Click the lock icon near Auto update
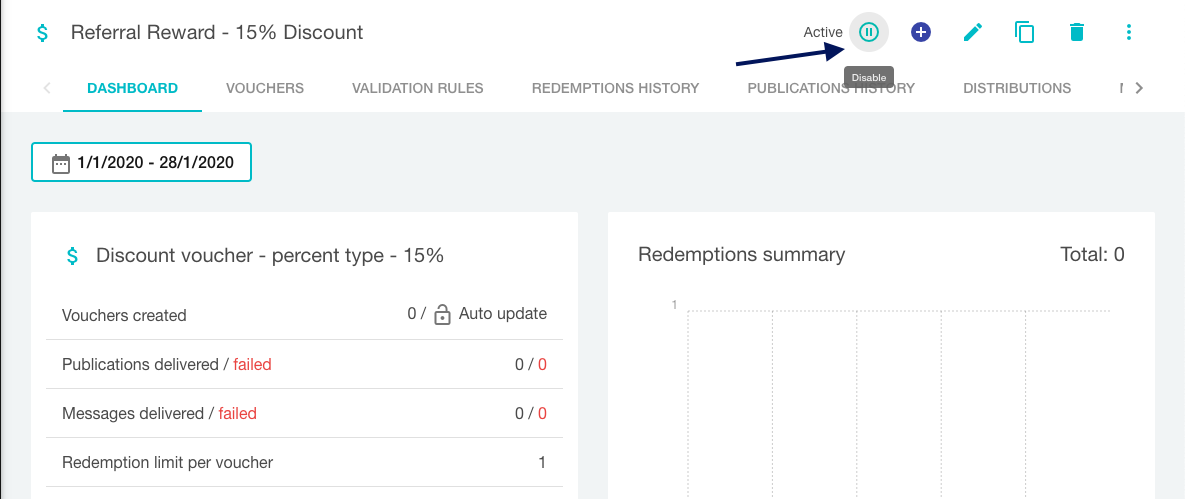Image resolution: width=1185 pixels, height=499 pixels. (x=442, y=315)
